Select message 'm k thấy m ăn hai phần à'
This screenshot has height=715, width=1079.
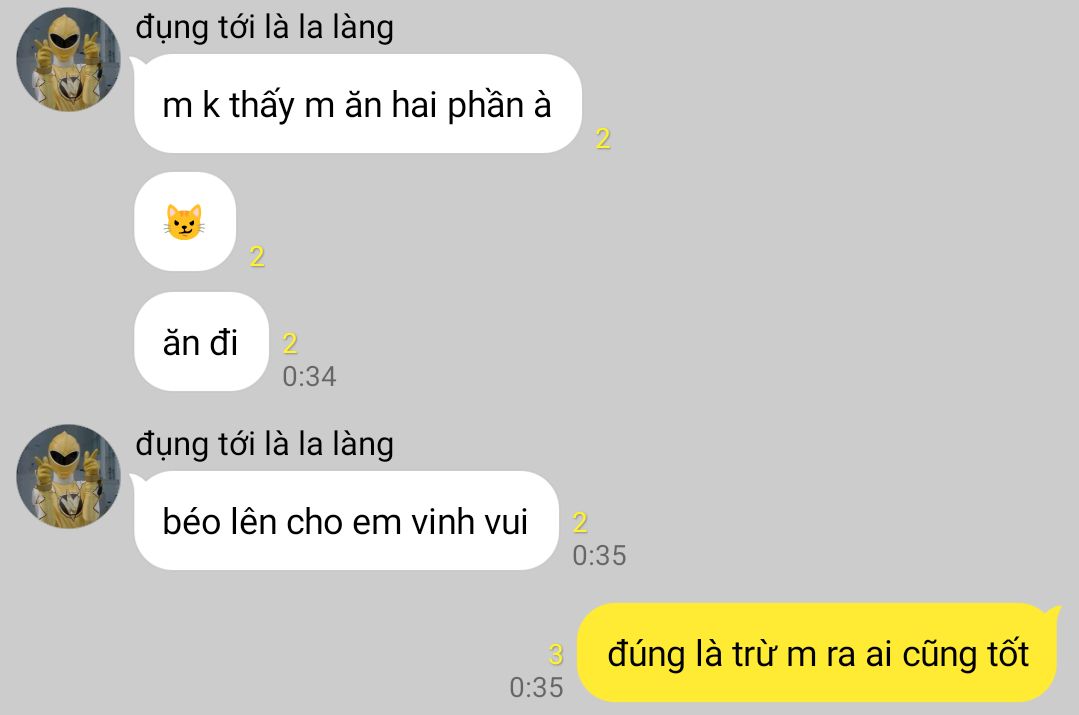click(358, 103)
